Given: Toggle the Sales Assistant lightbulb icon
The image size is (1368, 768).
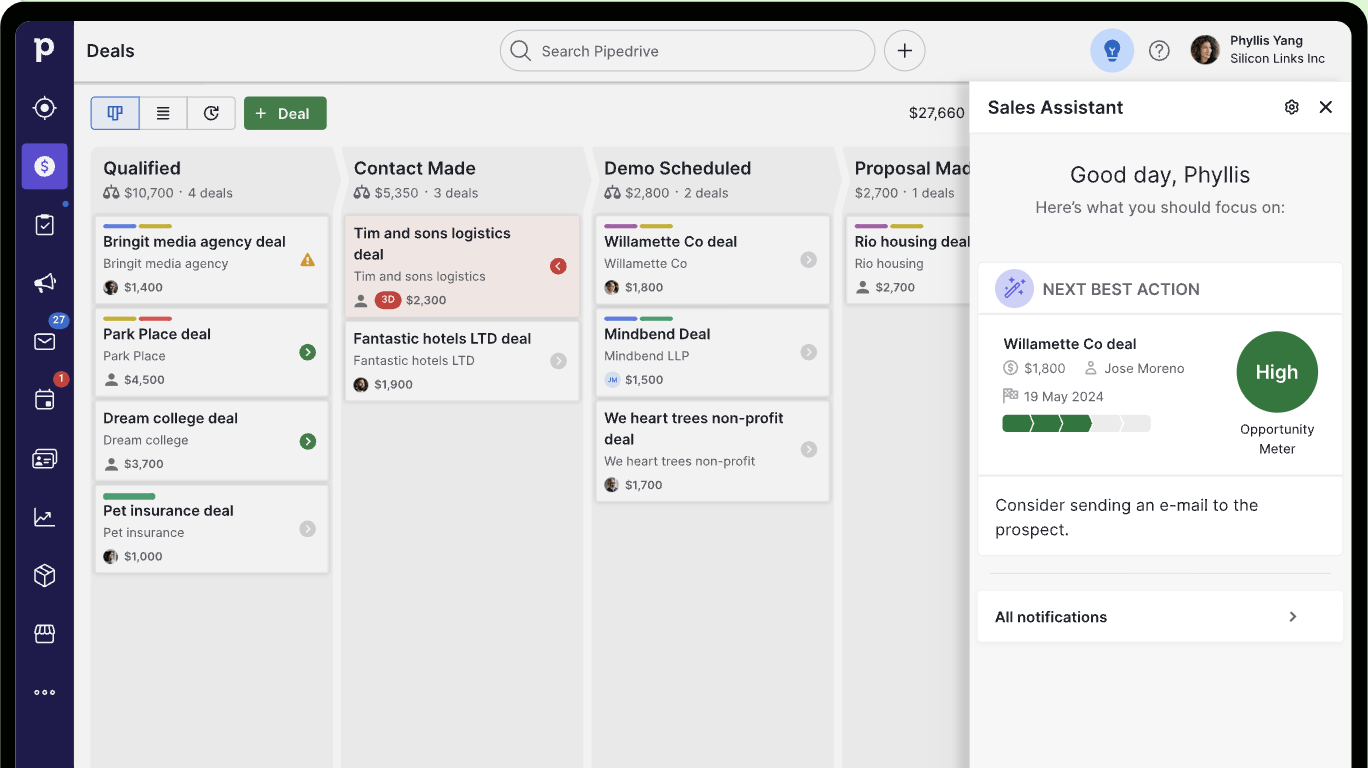Looking at the screenshot, I should pos(1112,50).
